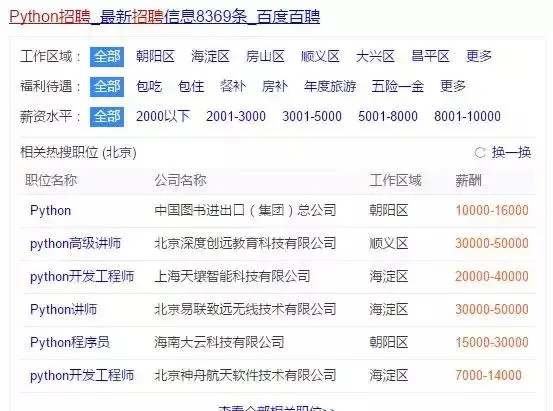Open the Python讲师 job title
This screenshot has height=411, width=553.
(x=63, y=310)
